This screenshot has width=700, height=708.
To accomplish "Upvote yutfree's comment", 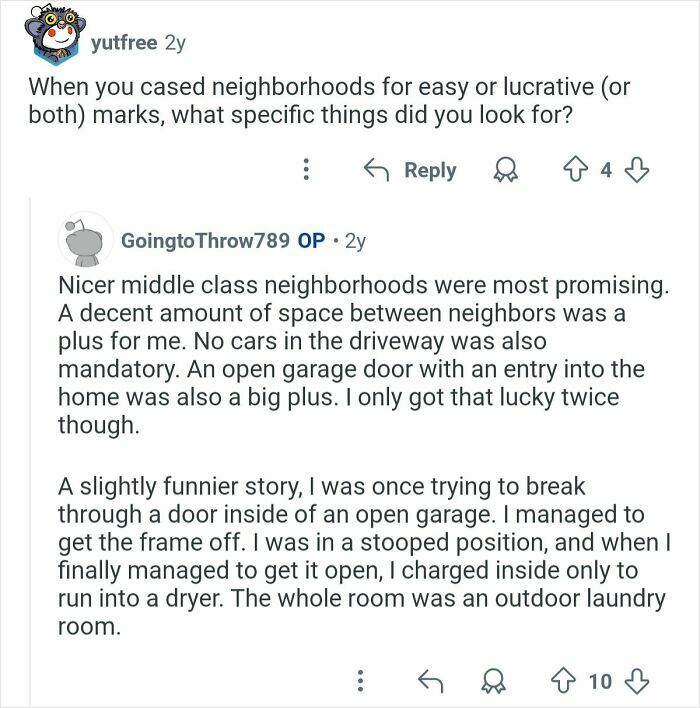I will [x=577, y=171].
